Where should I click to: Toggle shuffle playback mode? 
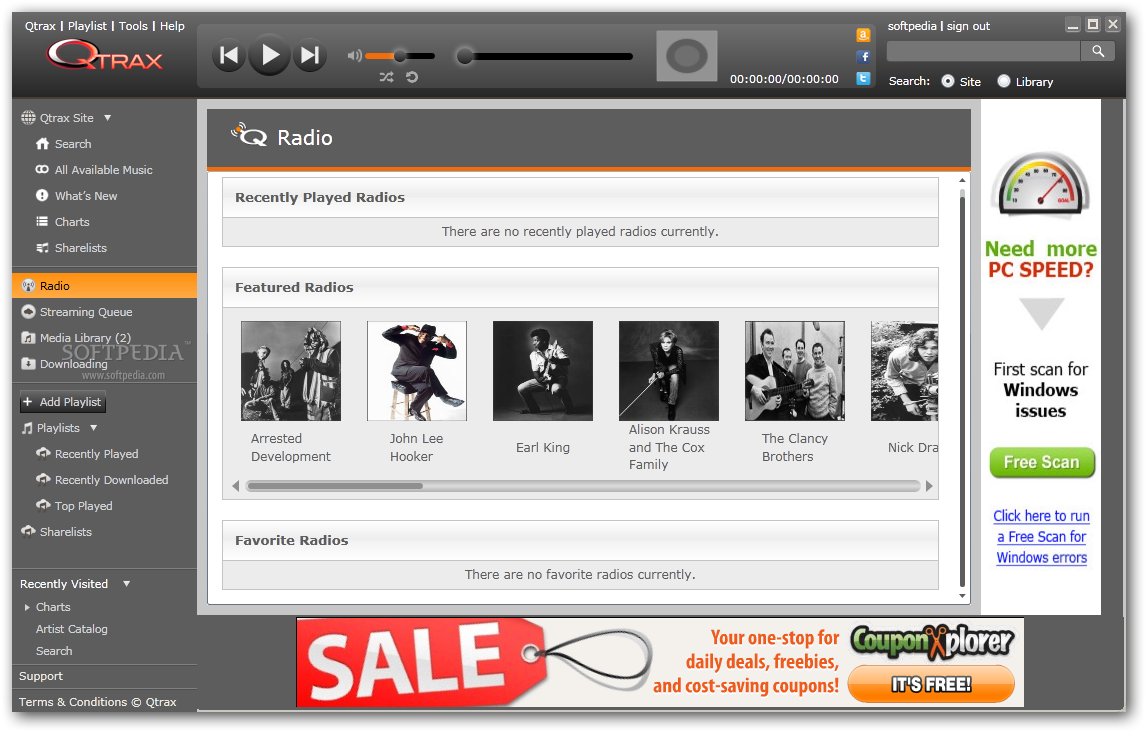click(387, 77)
